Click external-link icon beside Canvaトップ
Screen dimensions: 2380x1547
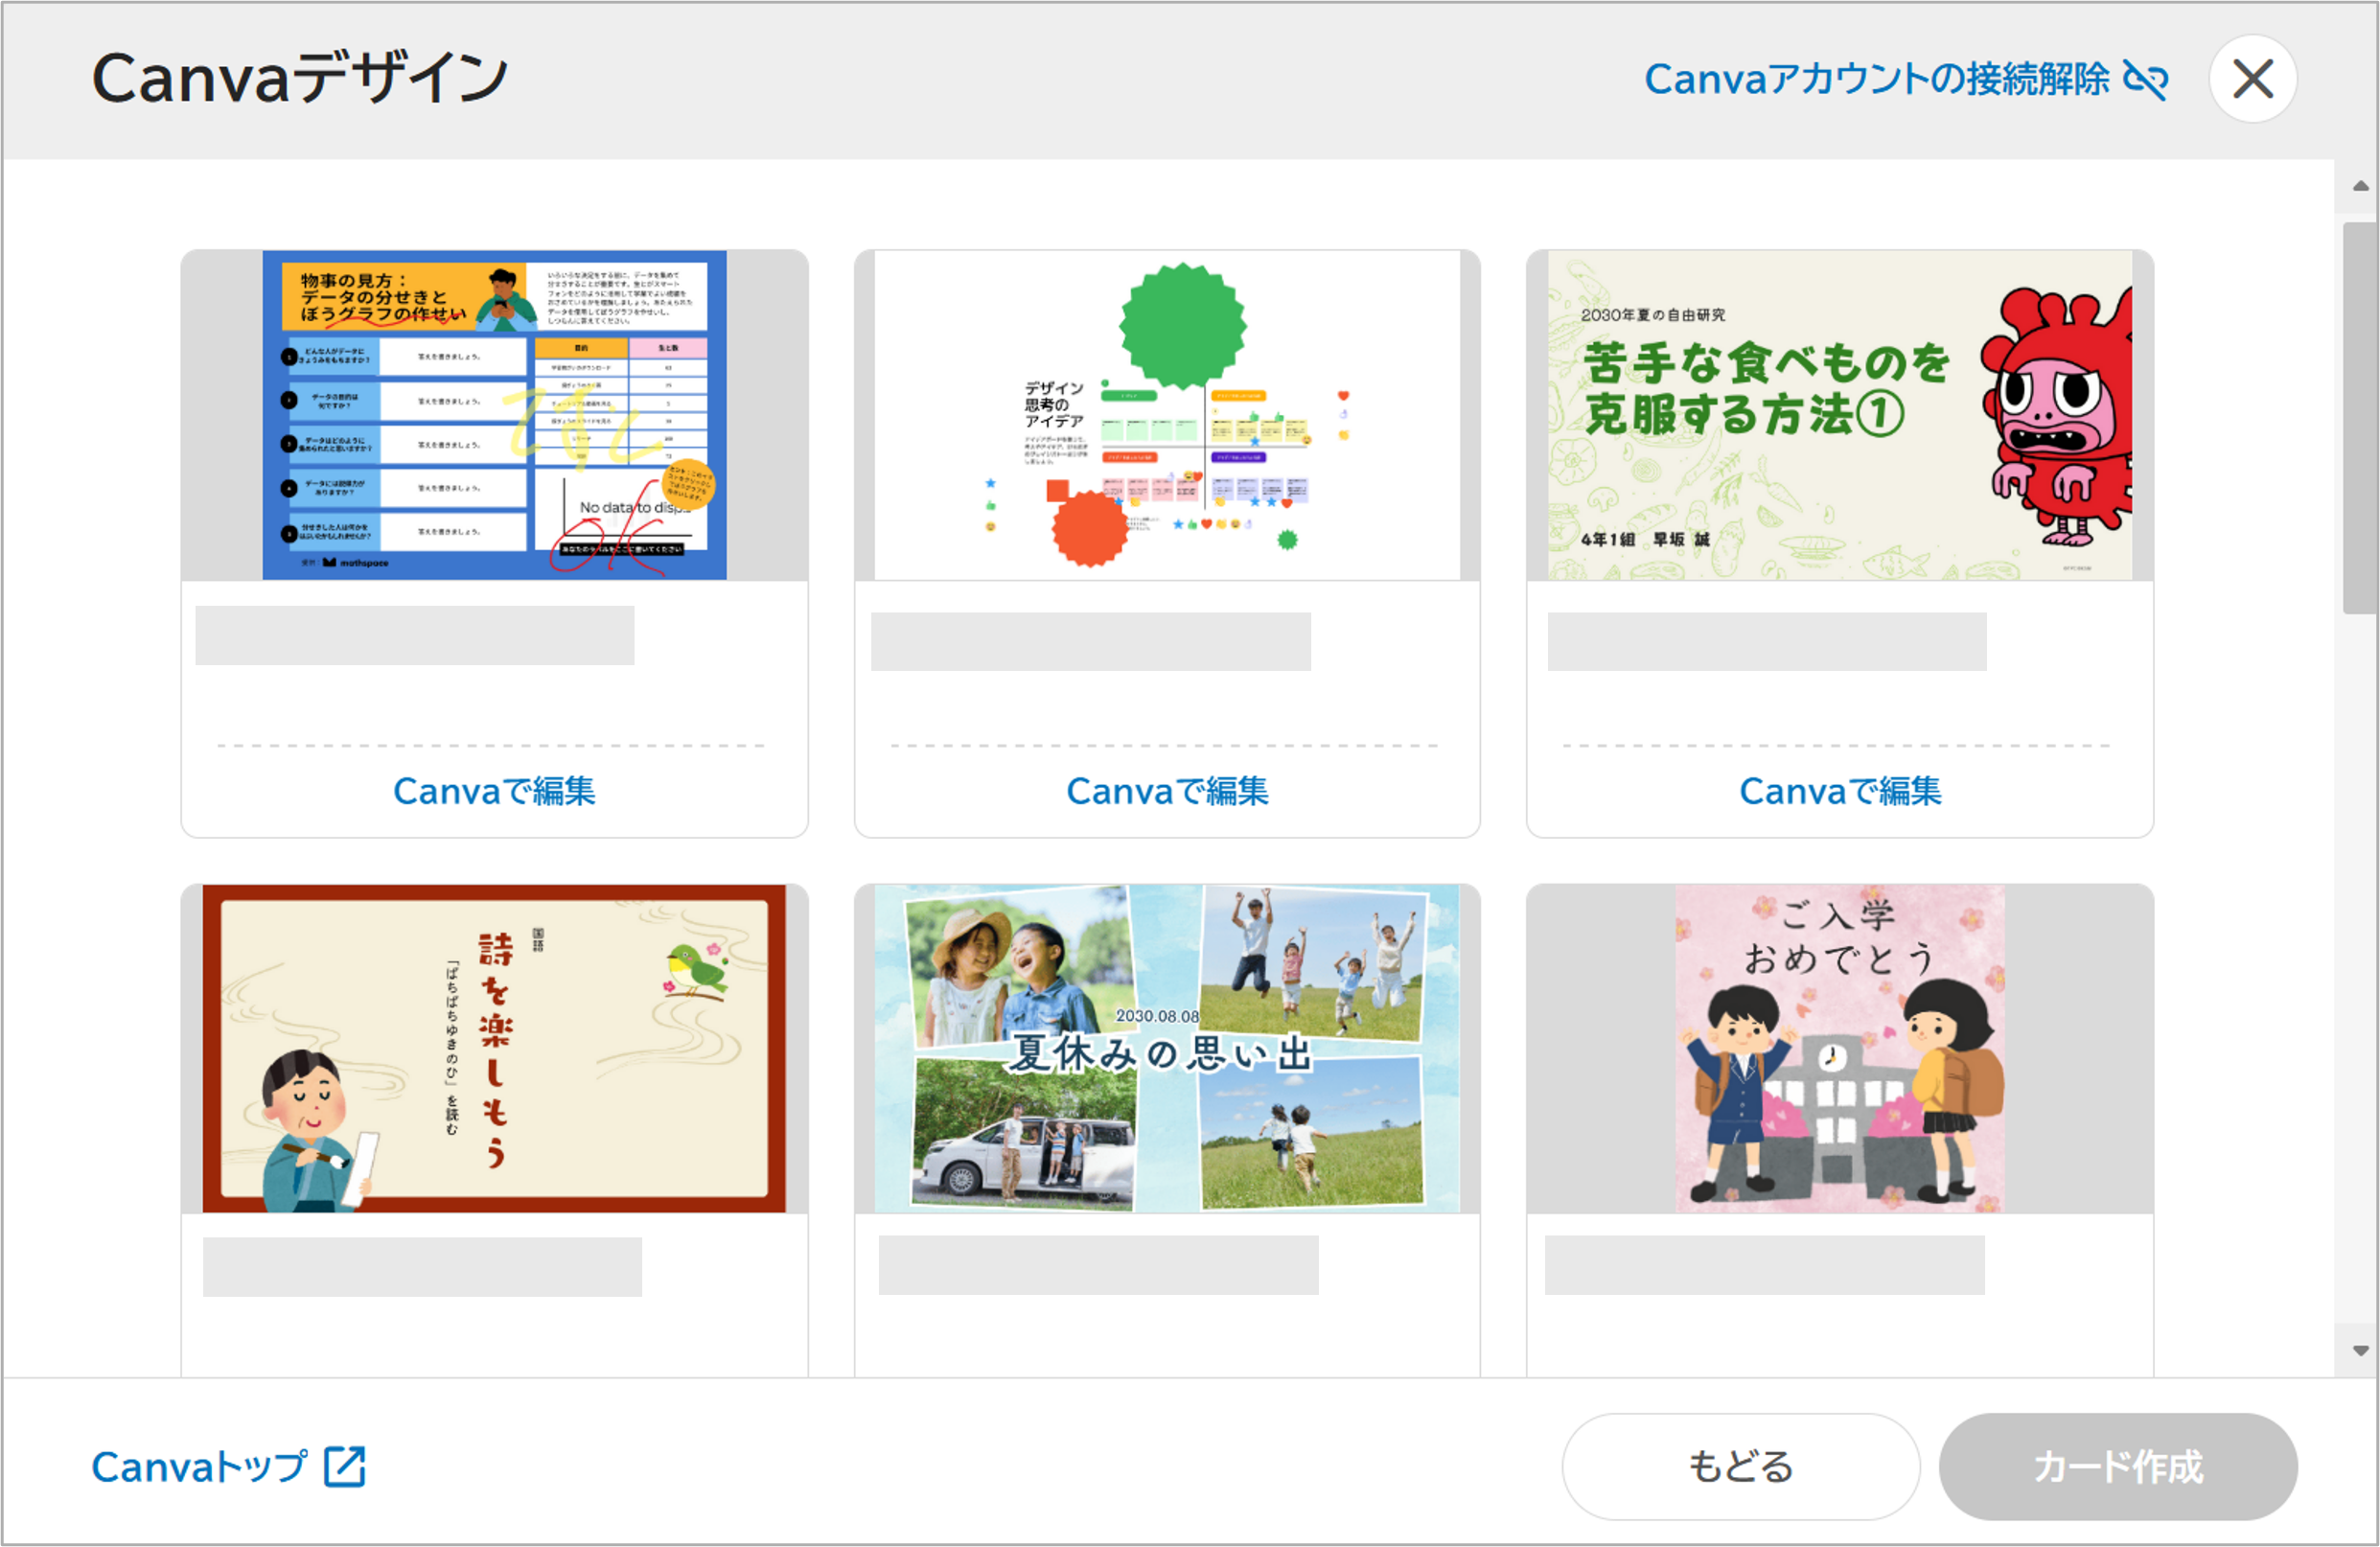pos(345,1466)
